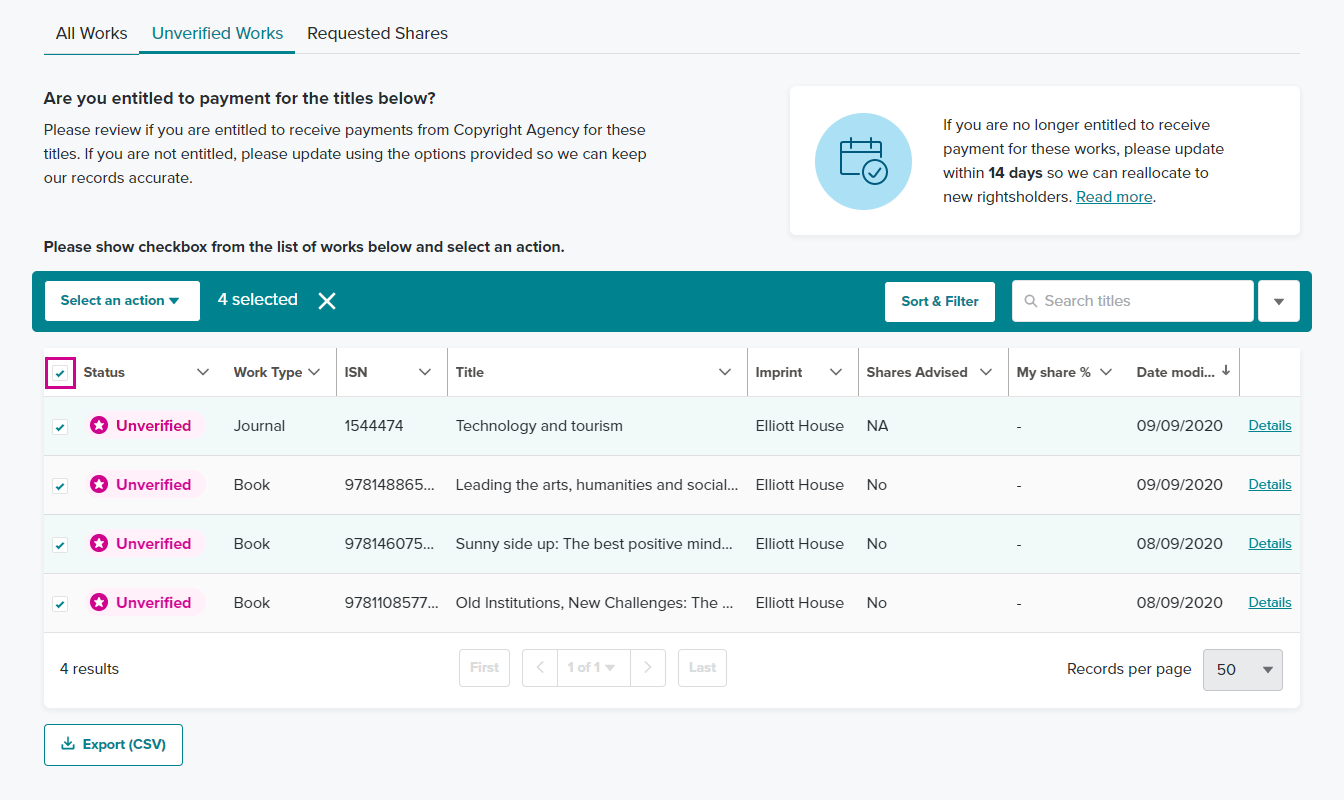Open the 1 of 1 page selector

point(593,668)
